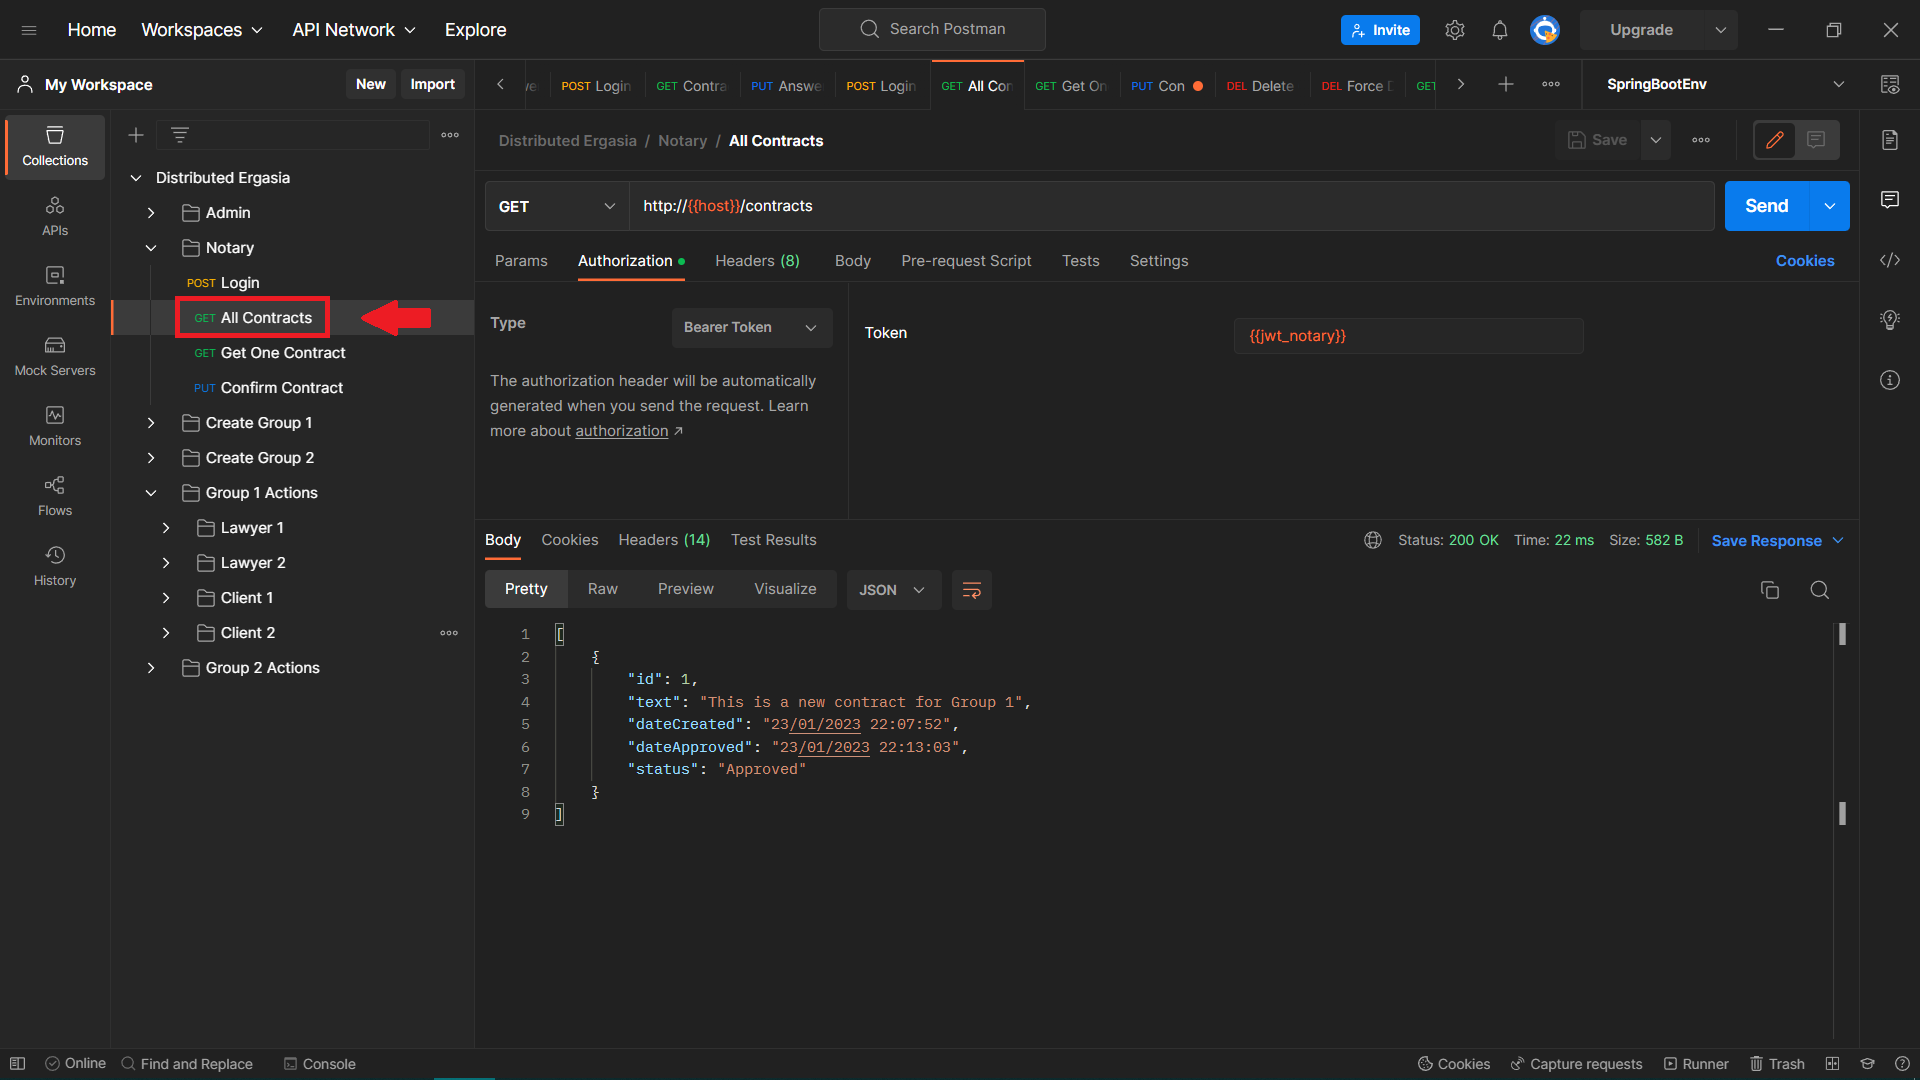Open the JSON format dropdown

click(x=893, y=590)
